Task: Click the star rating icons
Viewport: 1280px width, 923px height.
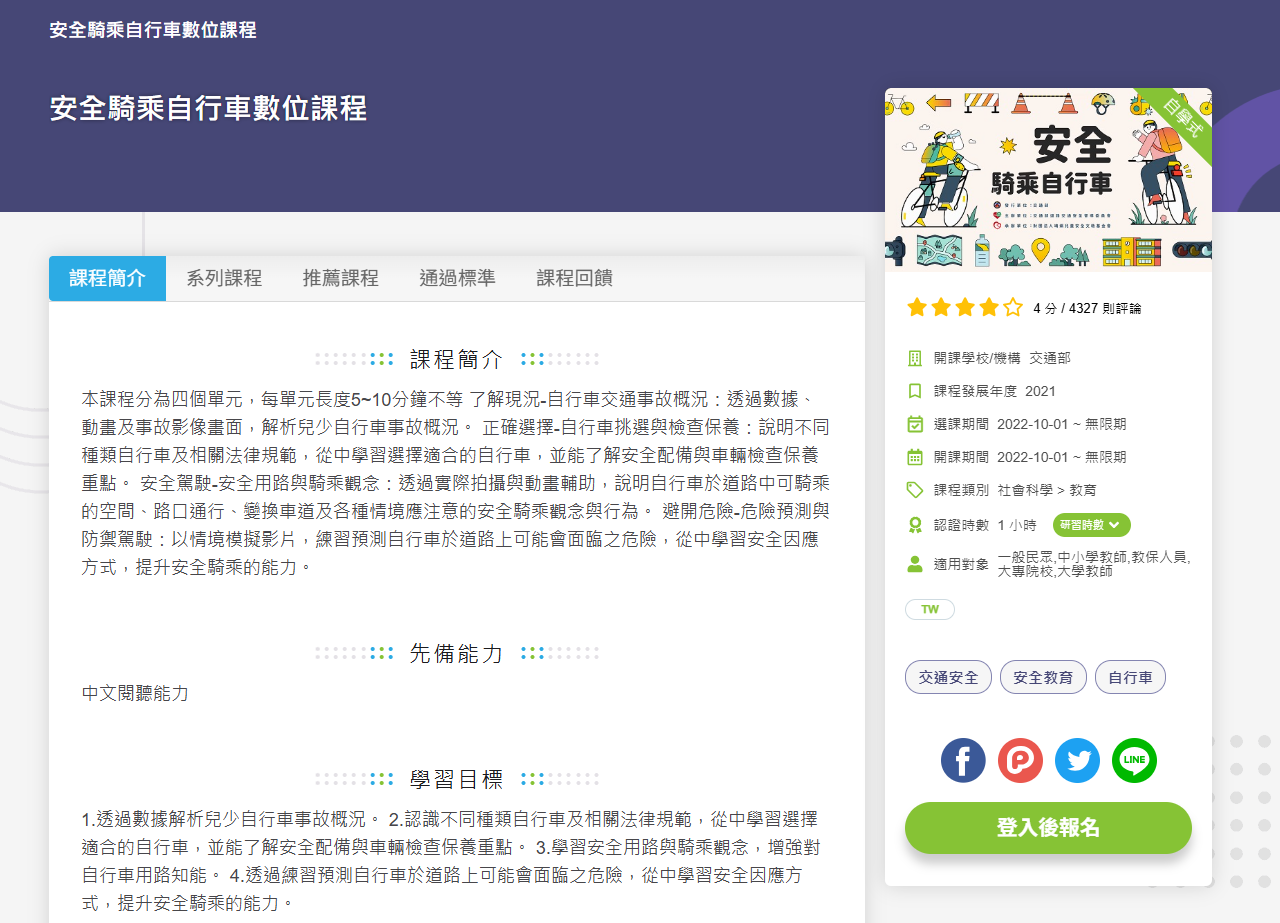Action: click(x=964, y=308)
